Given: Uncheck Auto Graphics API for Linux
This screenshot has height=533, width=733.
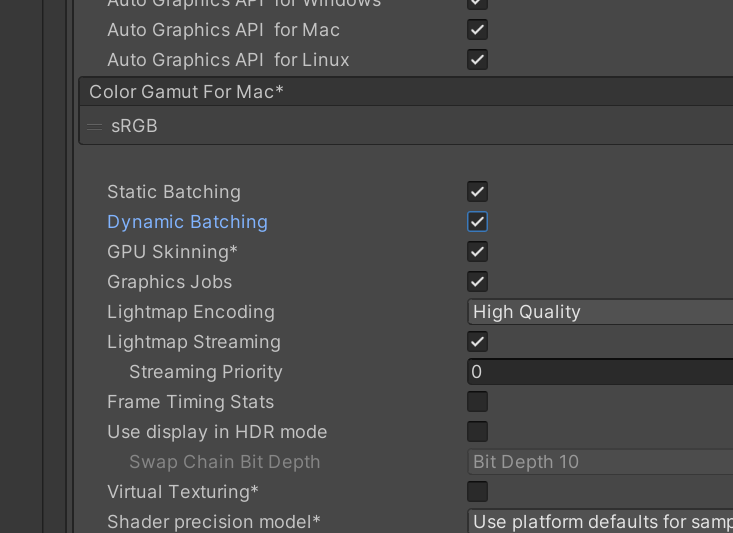Looking at the screenshot, I should 478,60.
